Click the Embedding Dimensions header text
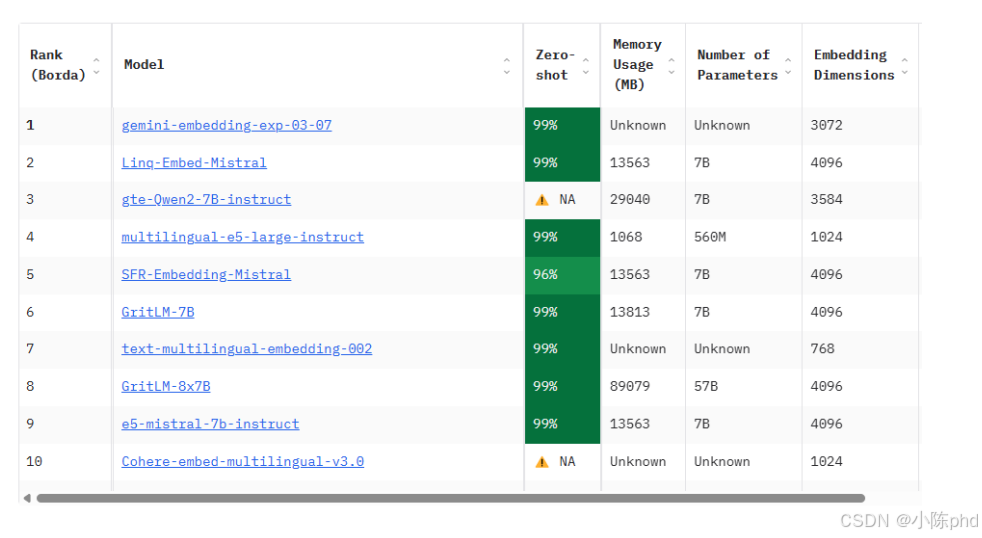The image size is (982, 538). pos(854,65)
